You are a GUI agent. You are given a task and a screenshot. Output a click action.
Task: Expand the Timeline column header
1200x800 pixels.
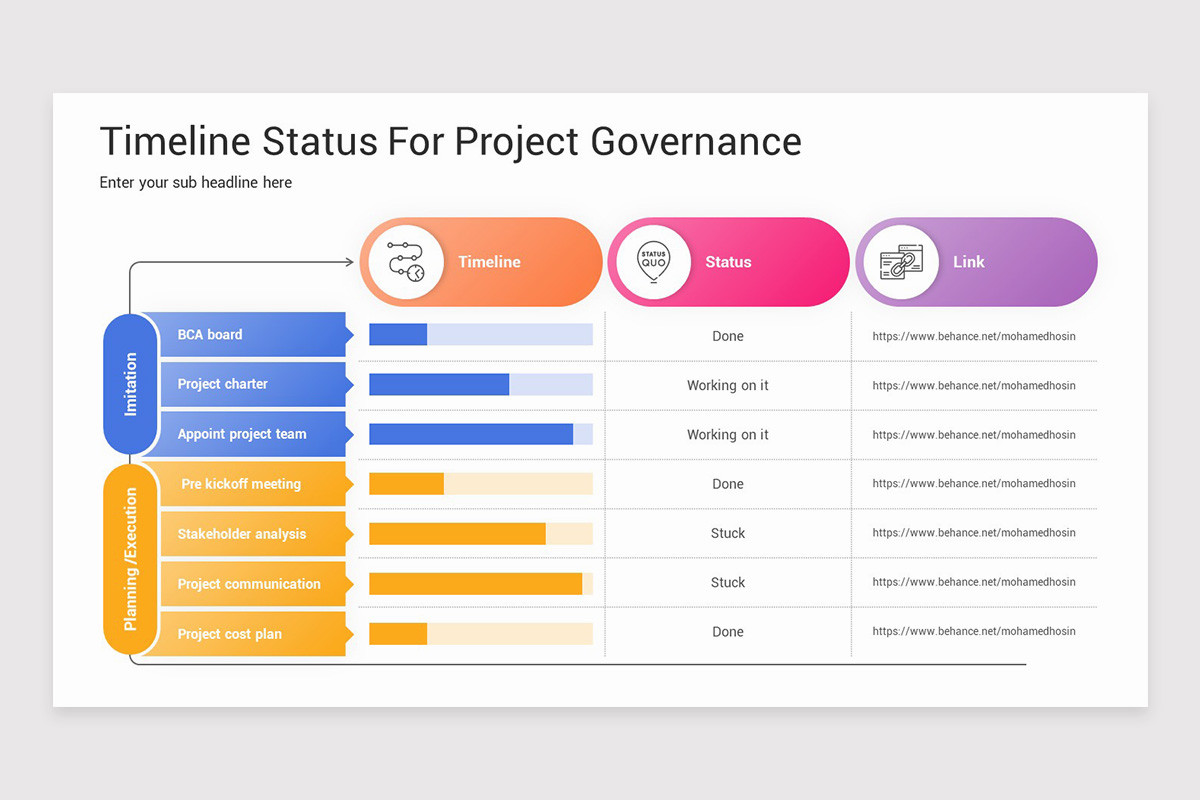(489, 262)
